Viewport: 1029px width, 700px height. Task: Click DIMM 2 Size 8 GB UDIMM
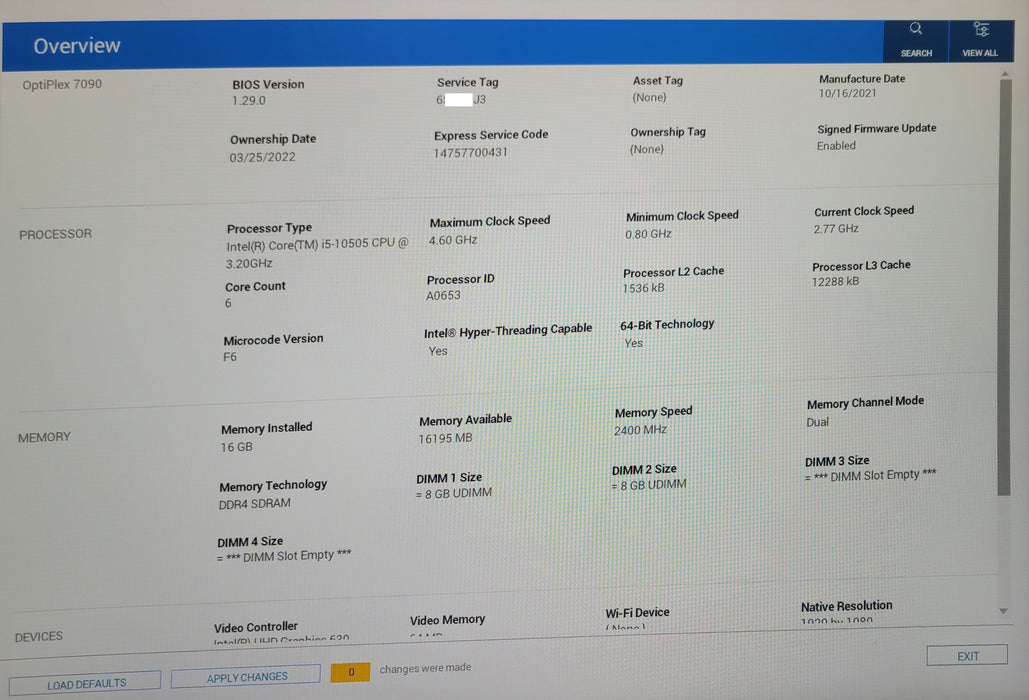[x=649, y=485]
